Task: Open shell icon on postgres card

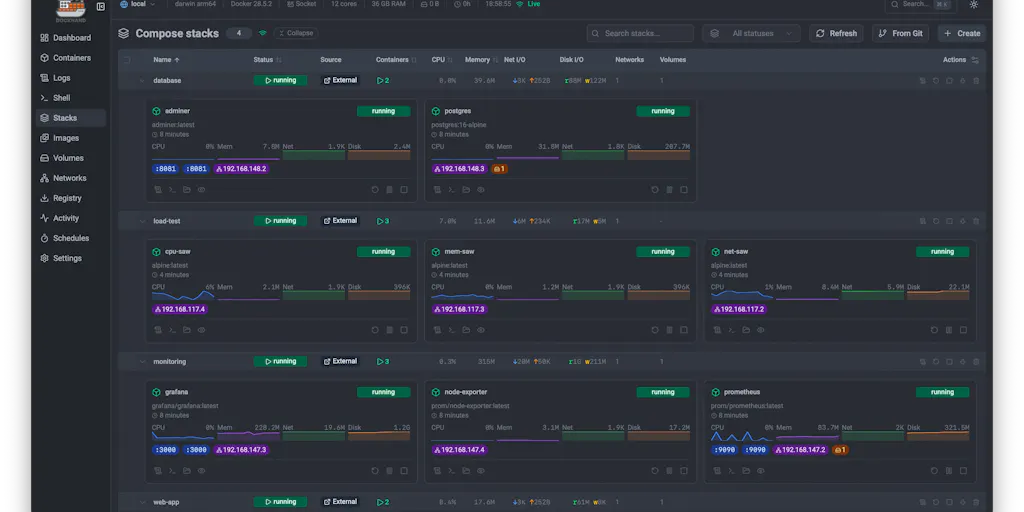Action: [x=451, y=190]
